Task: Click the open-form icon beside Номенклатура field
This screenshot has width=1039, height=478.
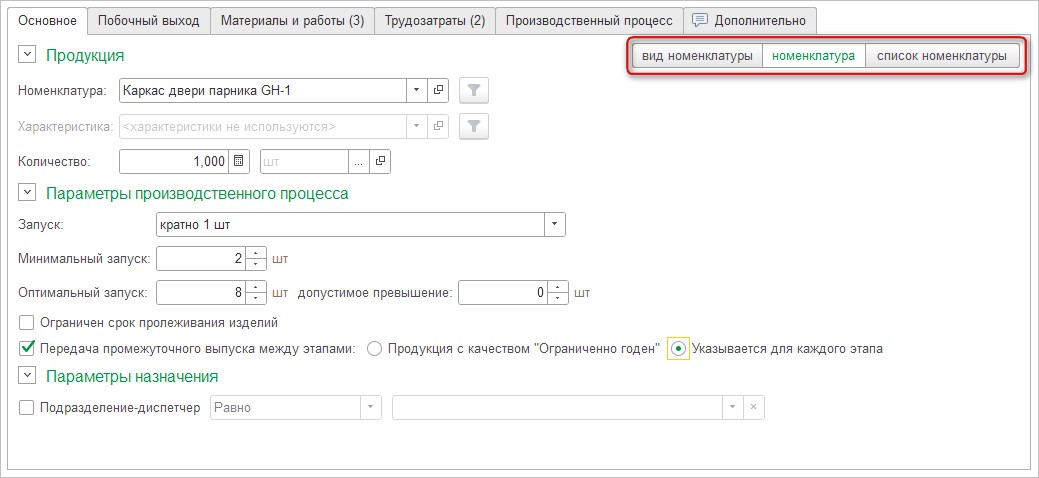Action: [438, 91]
